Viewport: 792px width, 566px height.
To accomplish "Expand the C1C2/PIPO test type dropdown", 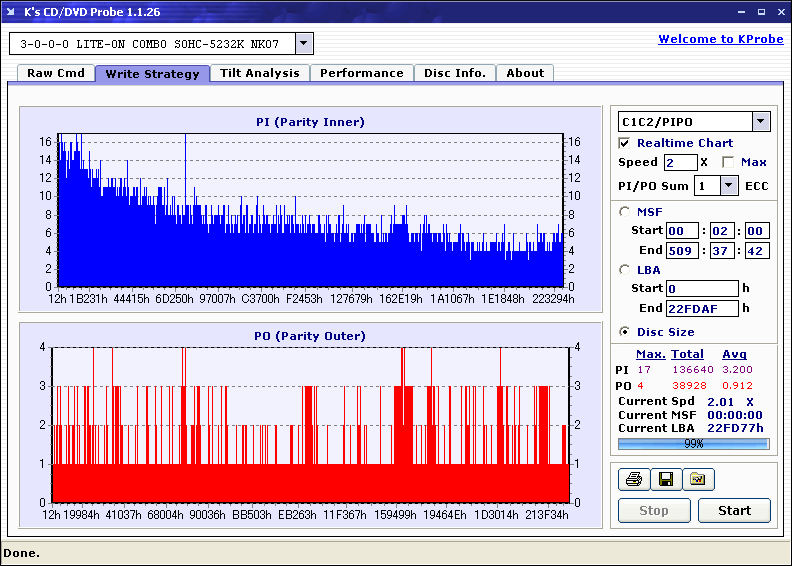I will tap(761, 121).
